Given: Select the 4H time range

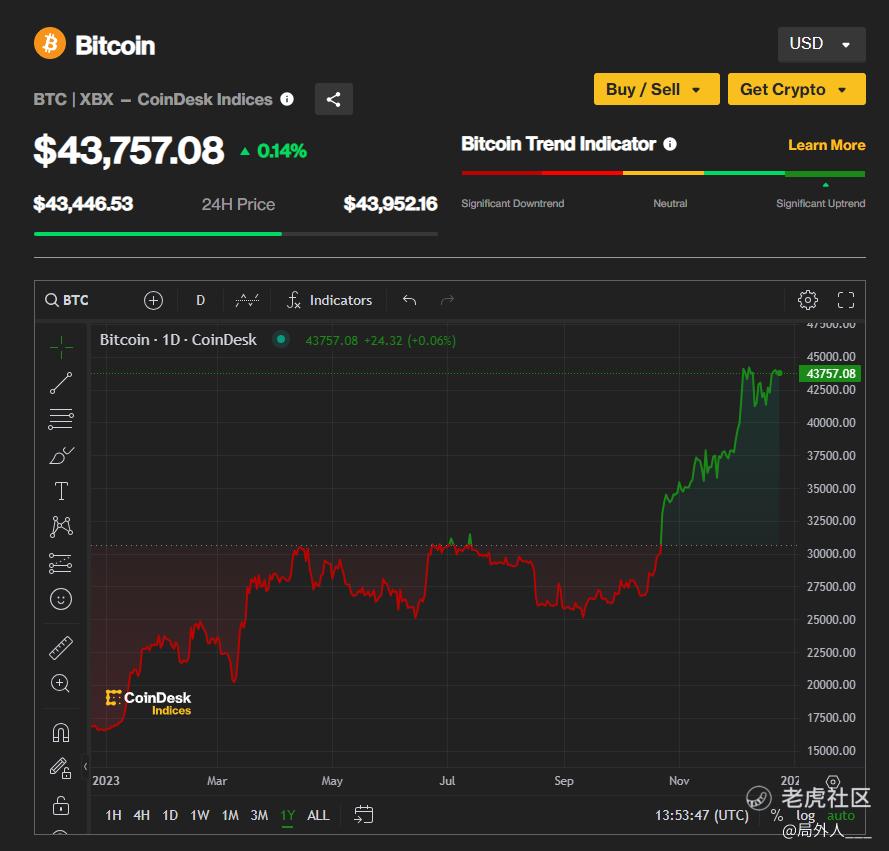Looking at the screenshot, I should click(x=142, y=815).
